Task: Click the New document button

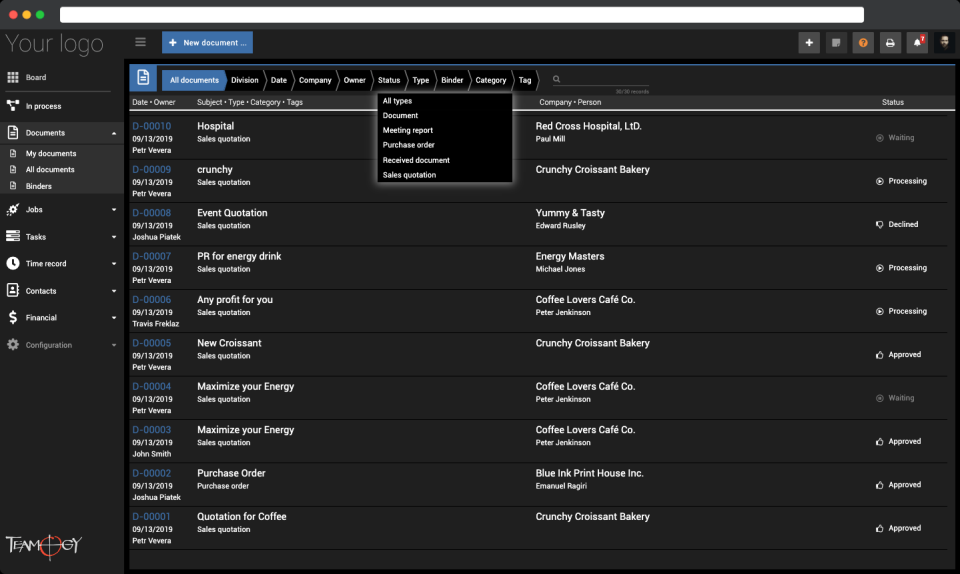Action: pos(208,43)
